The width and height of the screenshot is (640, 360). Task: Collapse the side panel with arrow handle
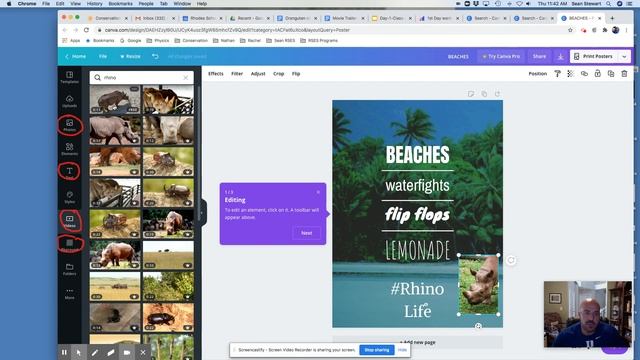(x=202, y=213)
